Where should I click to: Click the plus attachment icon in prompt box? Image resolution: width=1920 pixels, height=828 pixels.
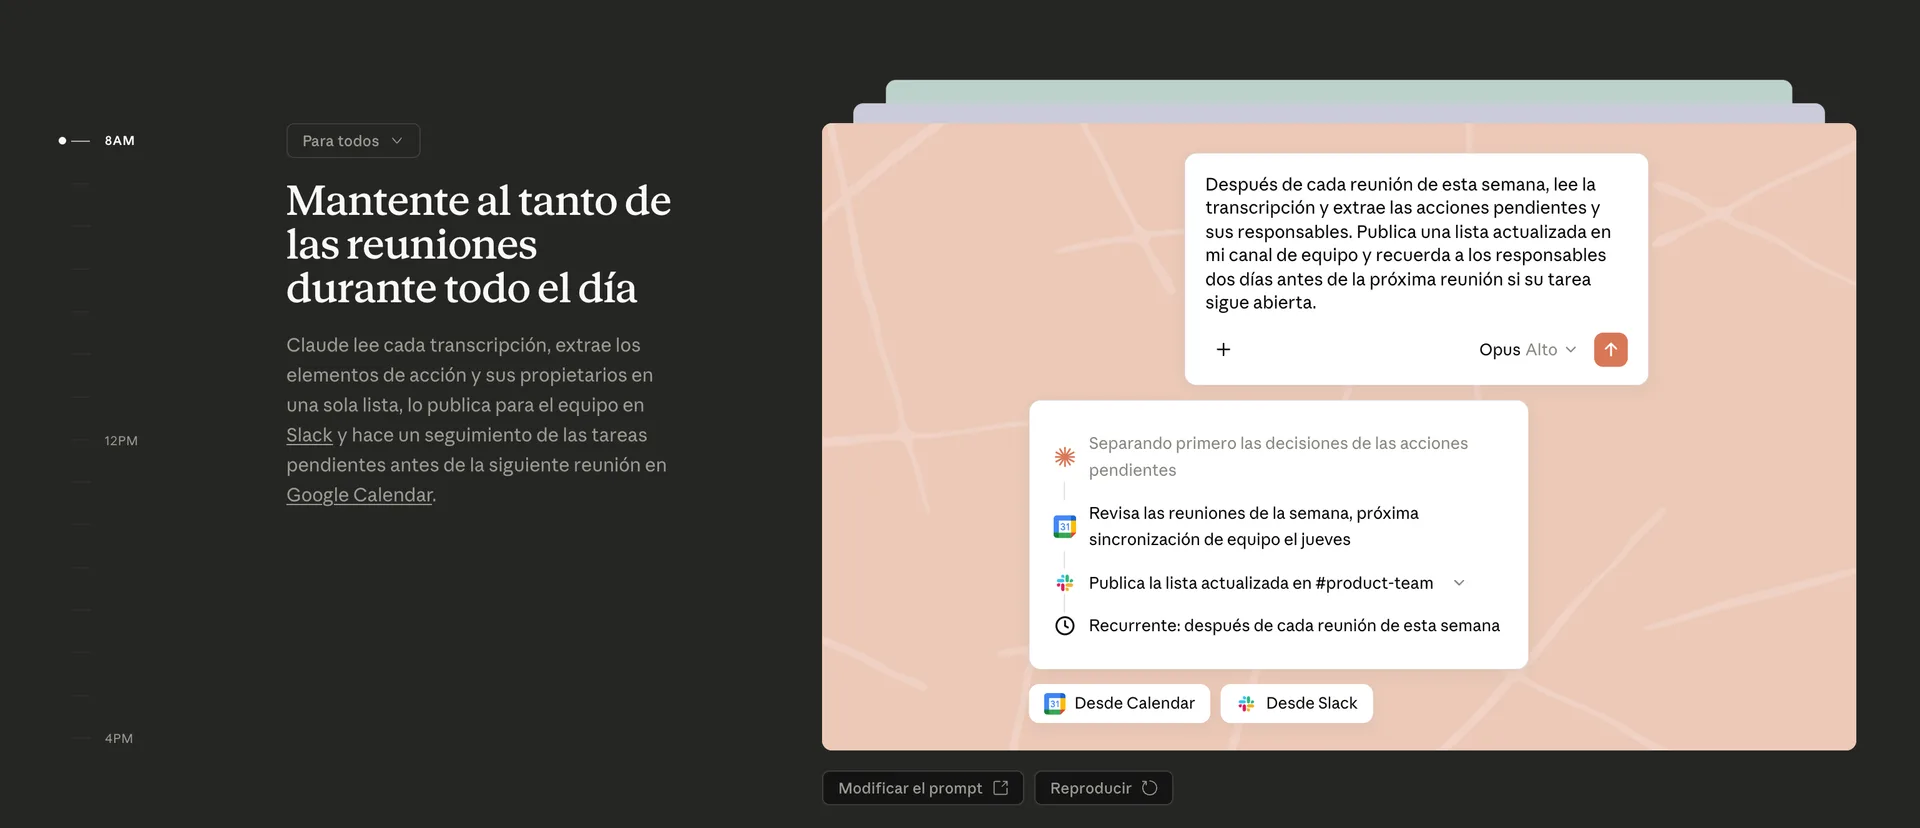1223,349
